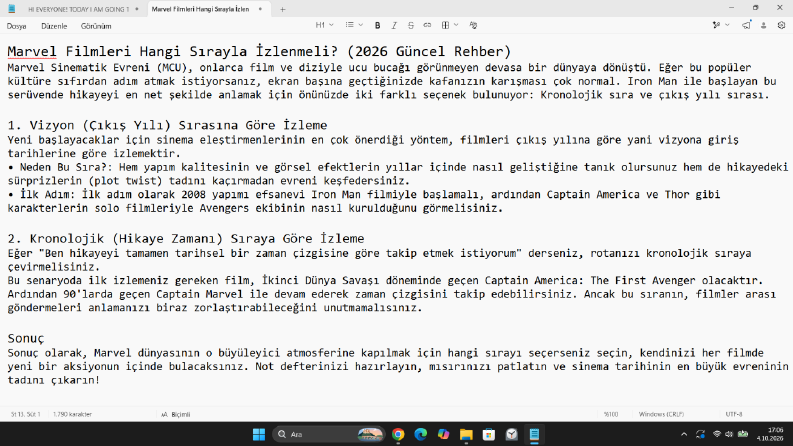Show hidden system tray icons chevron
Image resolution: width=793 pixels, height=446 pixels.
684,434
